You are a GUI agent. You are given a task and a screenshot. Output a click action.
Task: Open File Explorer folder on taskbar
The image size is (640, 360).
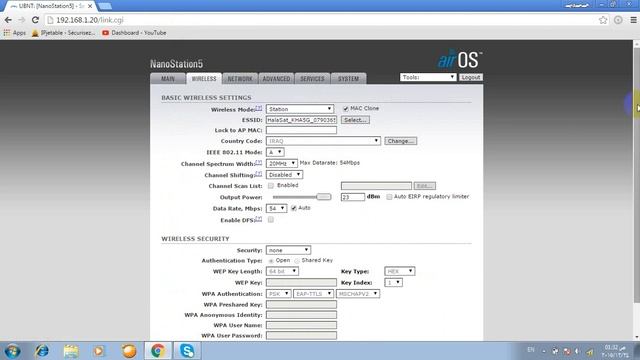coord(71,351)
